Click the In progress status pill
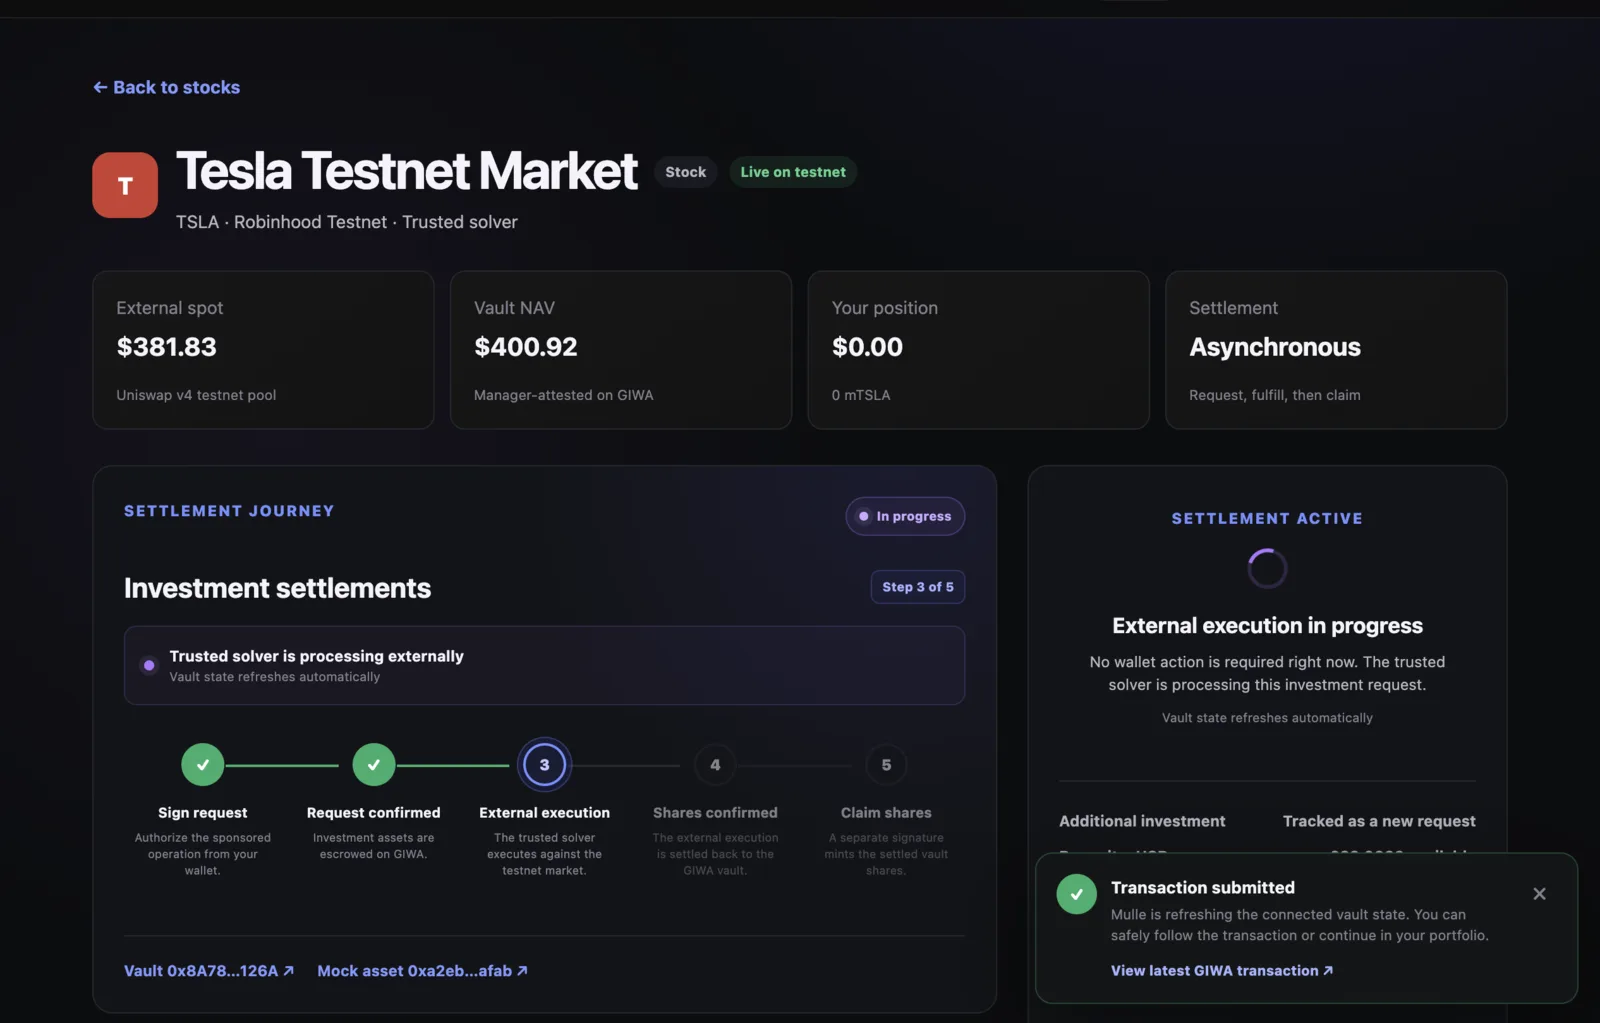1600x1023 pixels. 905,516
